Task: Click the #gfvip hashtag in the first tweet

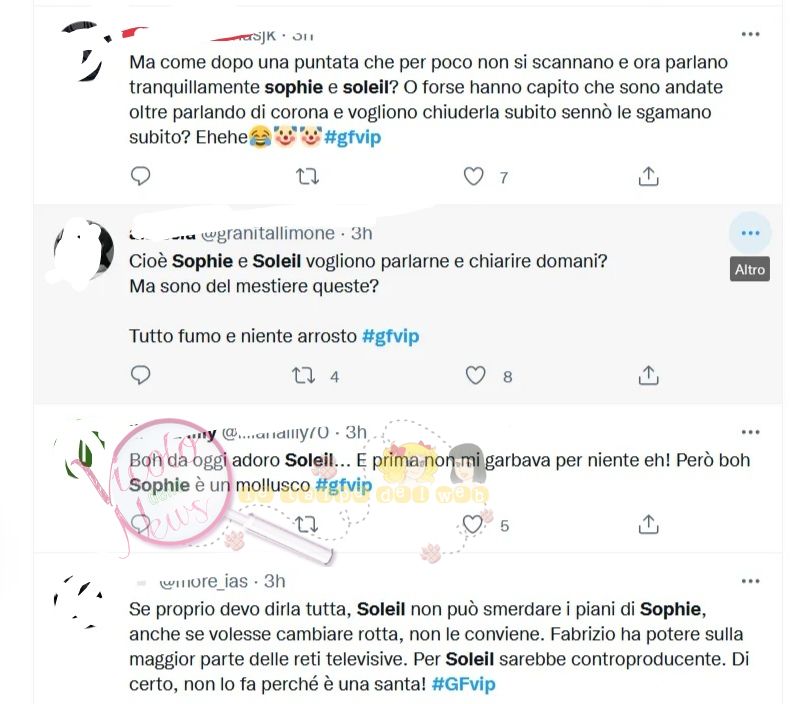Action: coord(353,137)
